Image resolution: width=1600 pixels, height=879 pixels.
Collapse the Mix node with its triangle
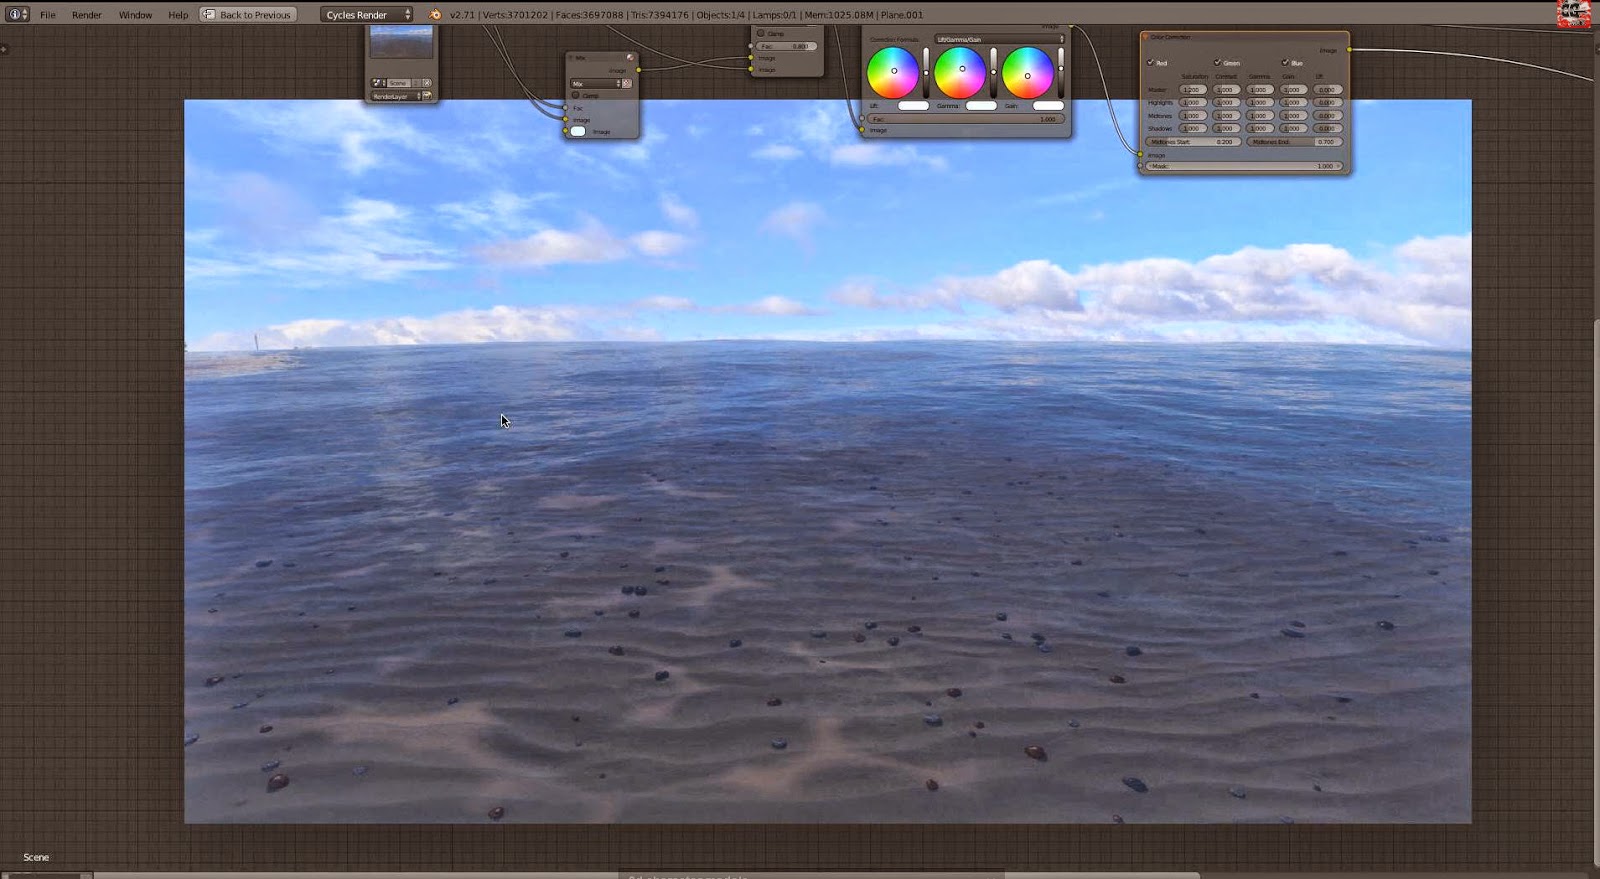tap(570, 58)
